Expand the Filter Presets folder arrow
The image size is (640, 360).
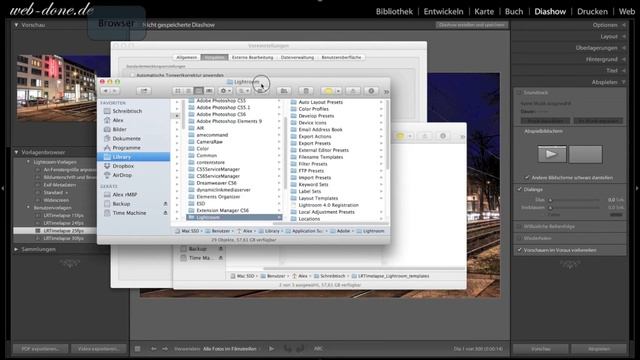[381, 164]
